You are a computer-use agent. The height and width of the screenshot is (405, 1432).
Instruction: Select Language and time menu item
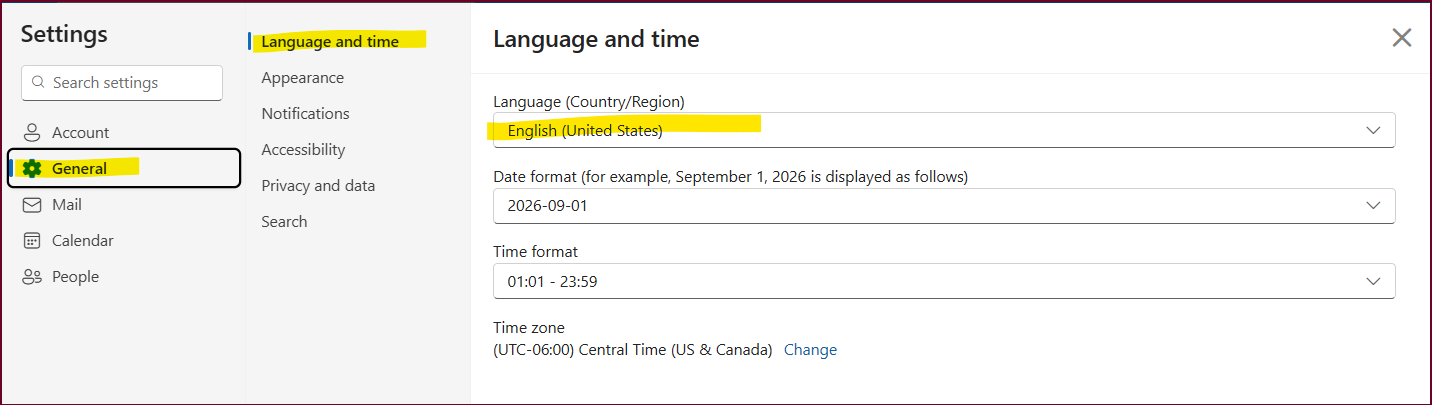(330, 41)
